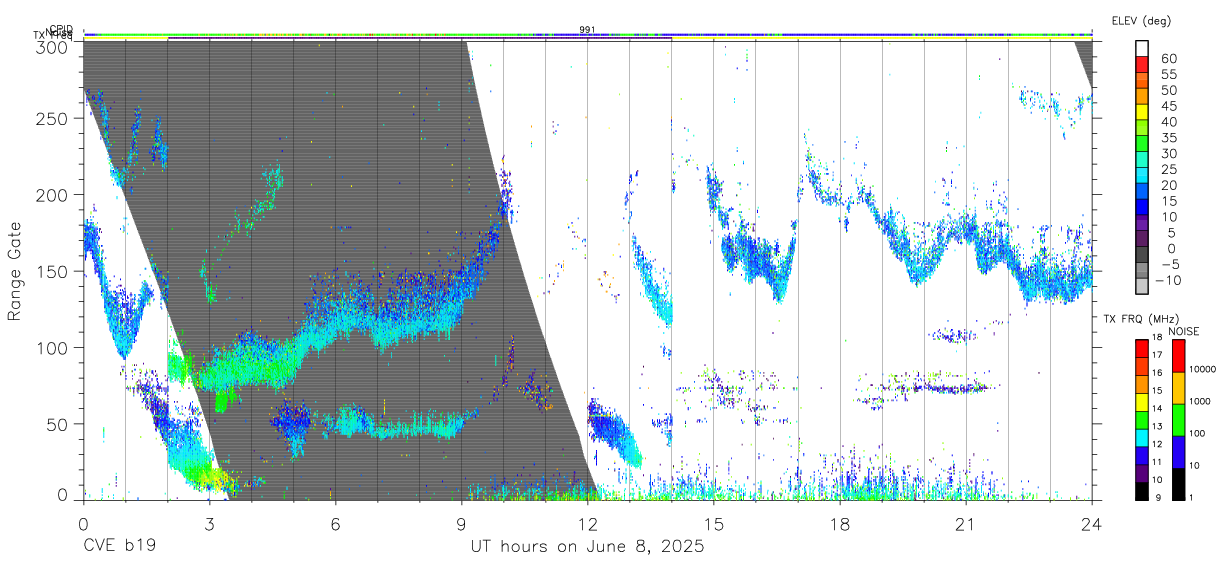This screenshot has width=1228, height=567.
Task: Click the orange ELEV segment between 50 and 45
Action: tap(1142, 97)
